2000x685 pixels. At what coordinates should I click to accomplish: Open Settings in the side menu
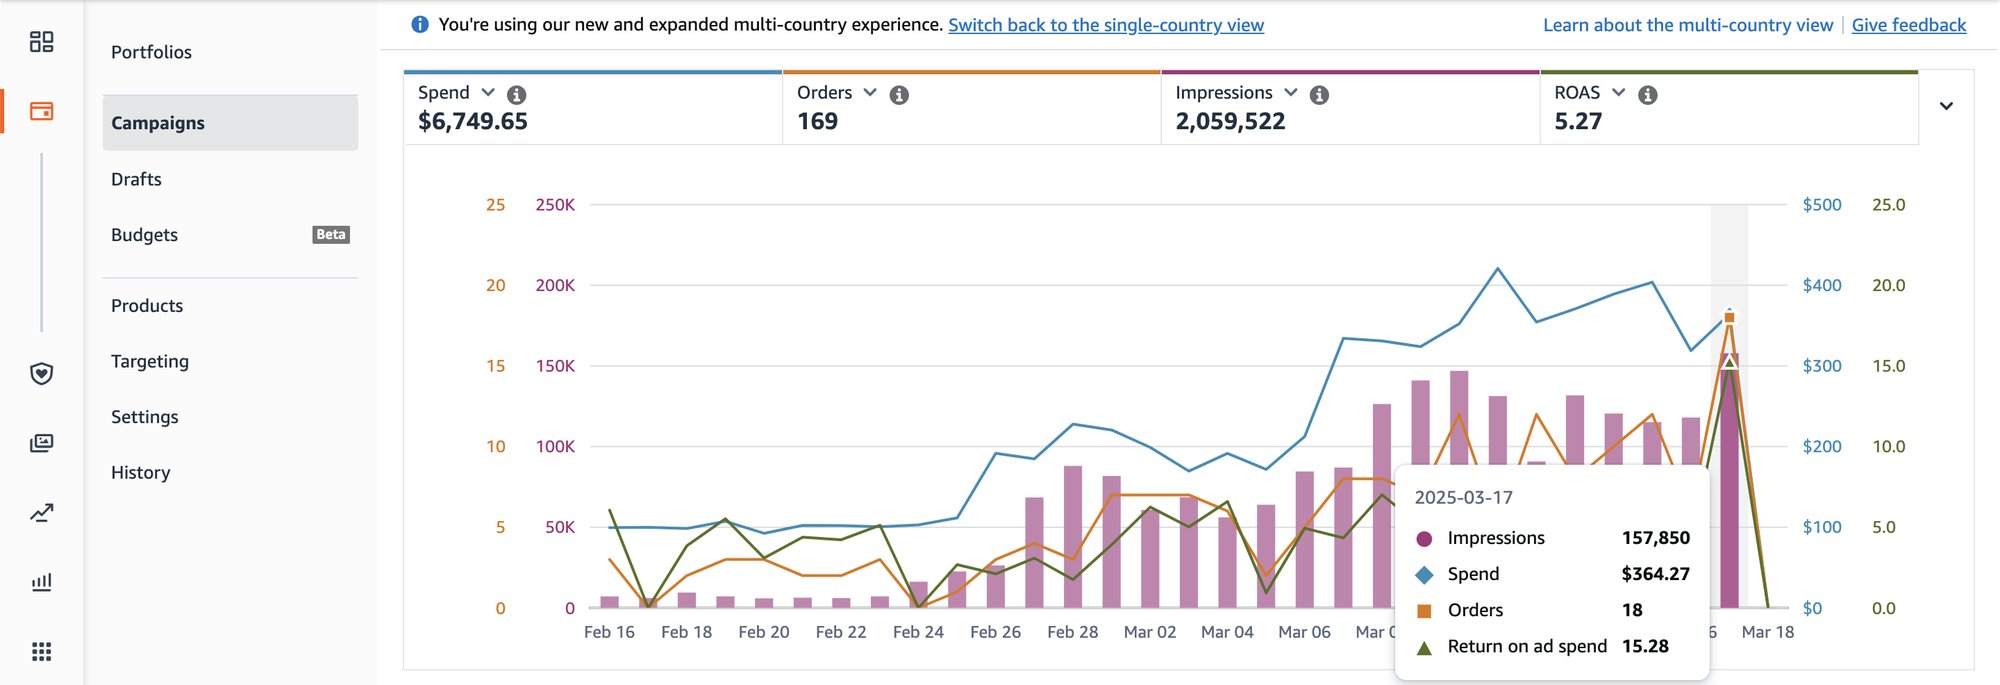(x=145, y=417)
